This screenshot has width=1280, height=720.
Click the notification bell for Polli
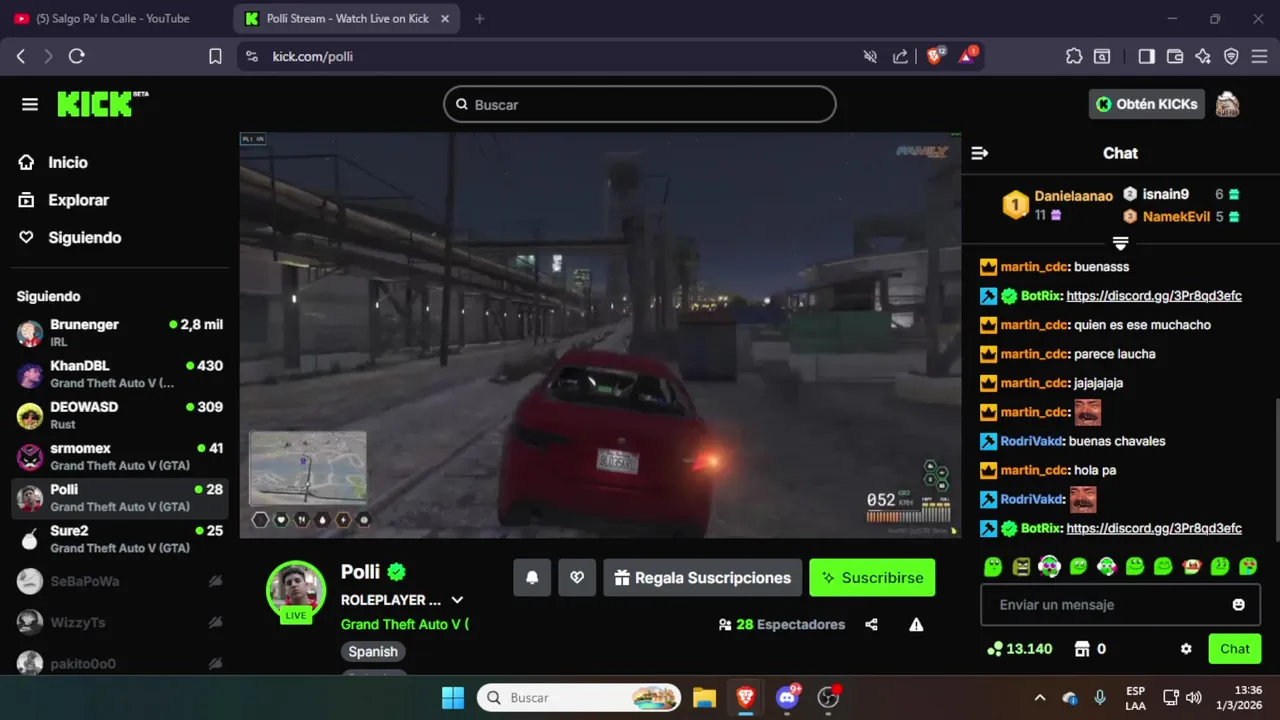click(532, 578)
